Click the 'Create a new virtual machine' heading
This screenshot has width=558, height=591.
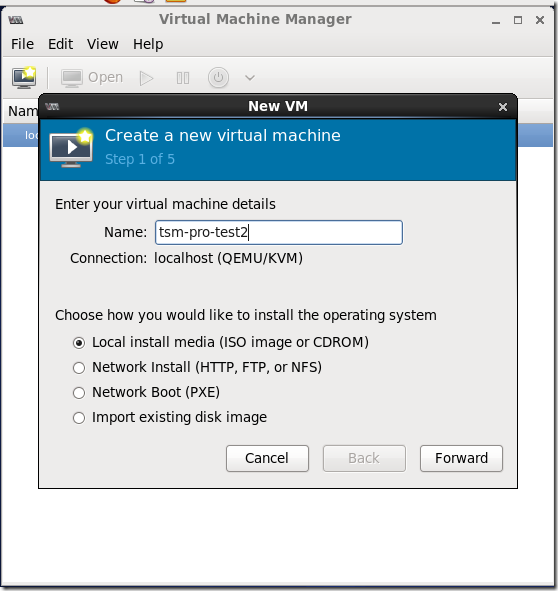[223, 135]
